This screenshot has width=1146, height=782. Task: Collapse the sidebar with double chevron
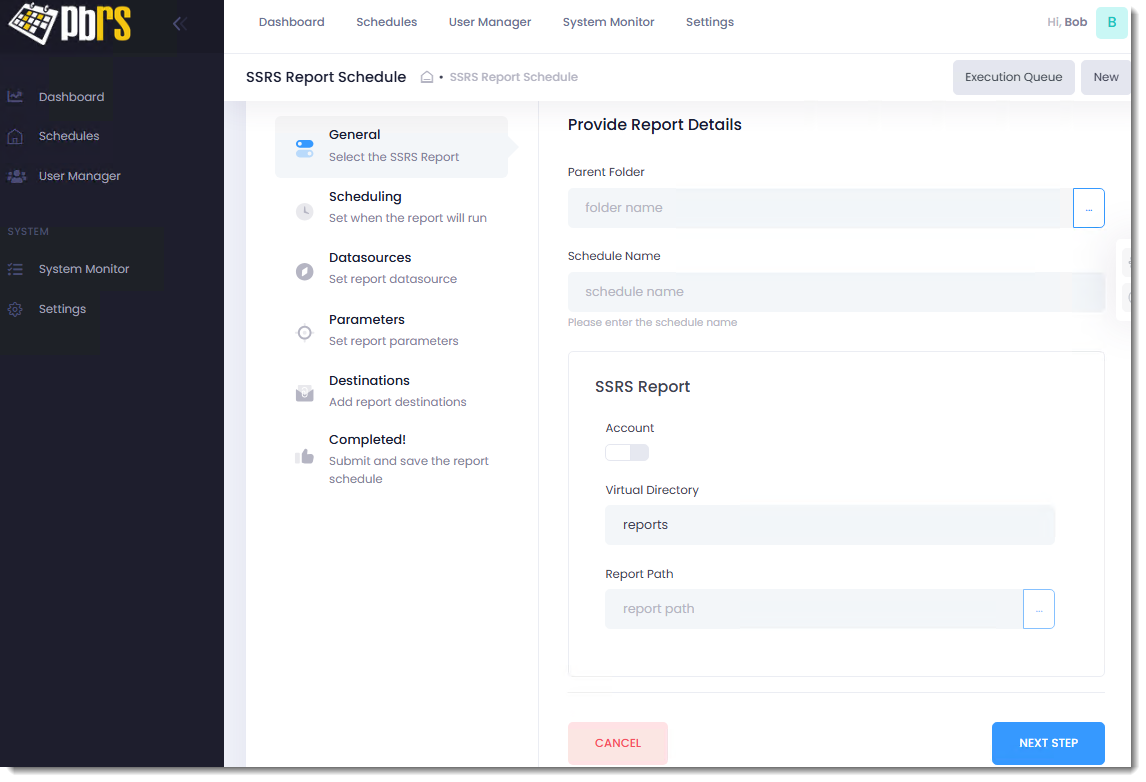coord(180,24)
